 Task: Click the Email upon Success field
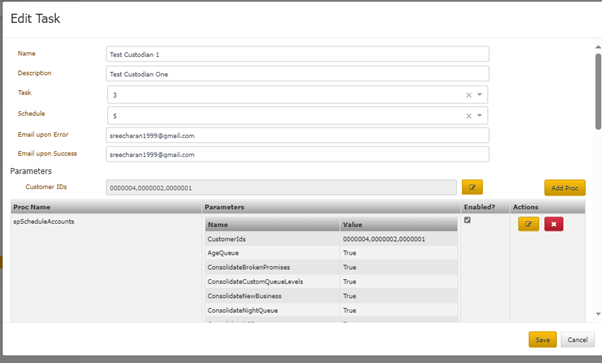298,154
